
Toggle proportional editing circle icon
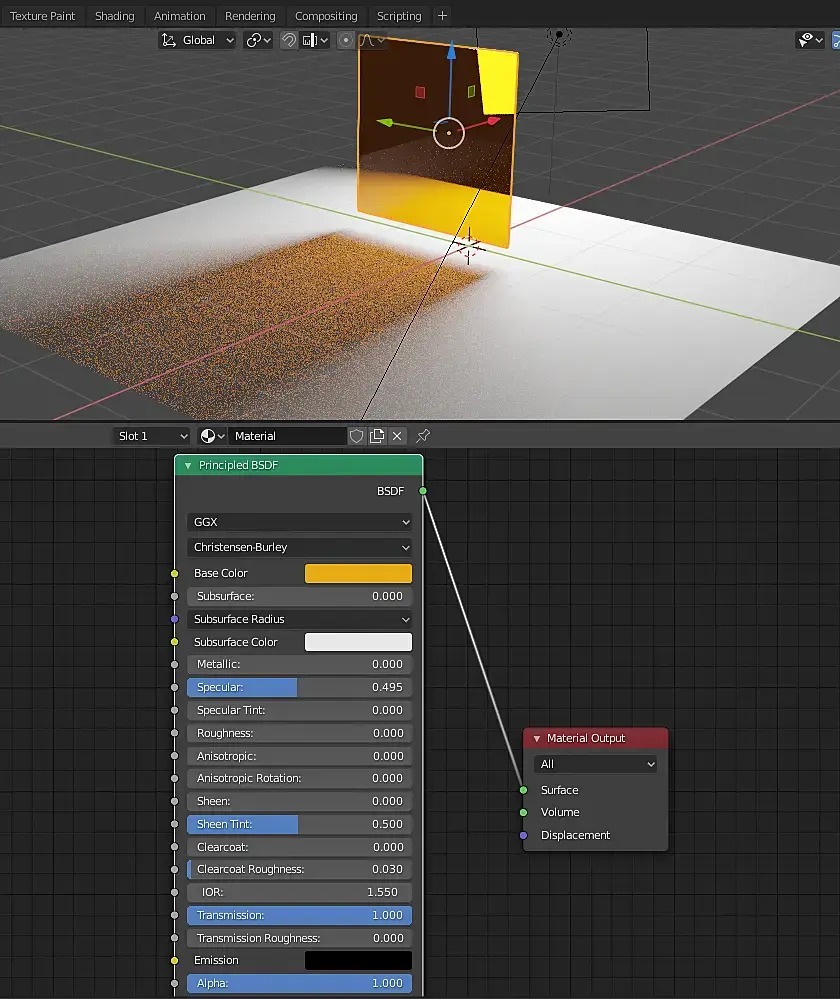pyautogui.click(x=345, y=40)
